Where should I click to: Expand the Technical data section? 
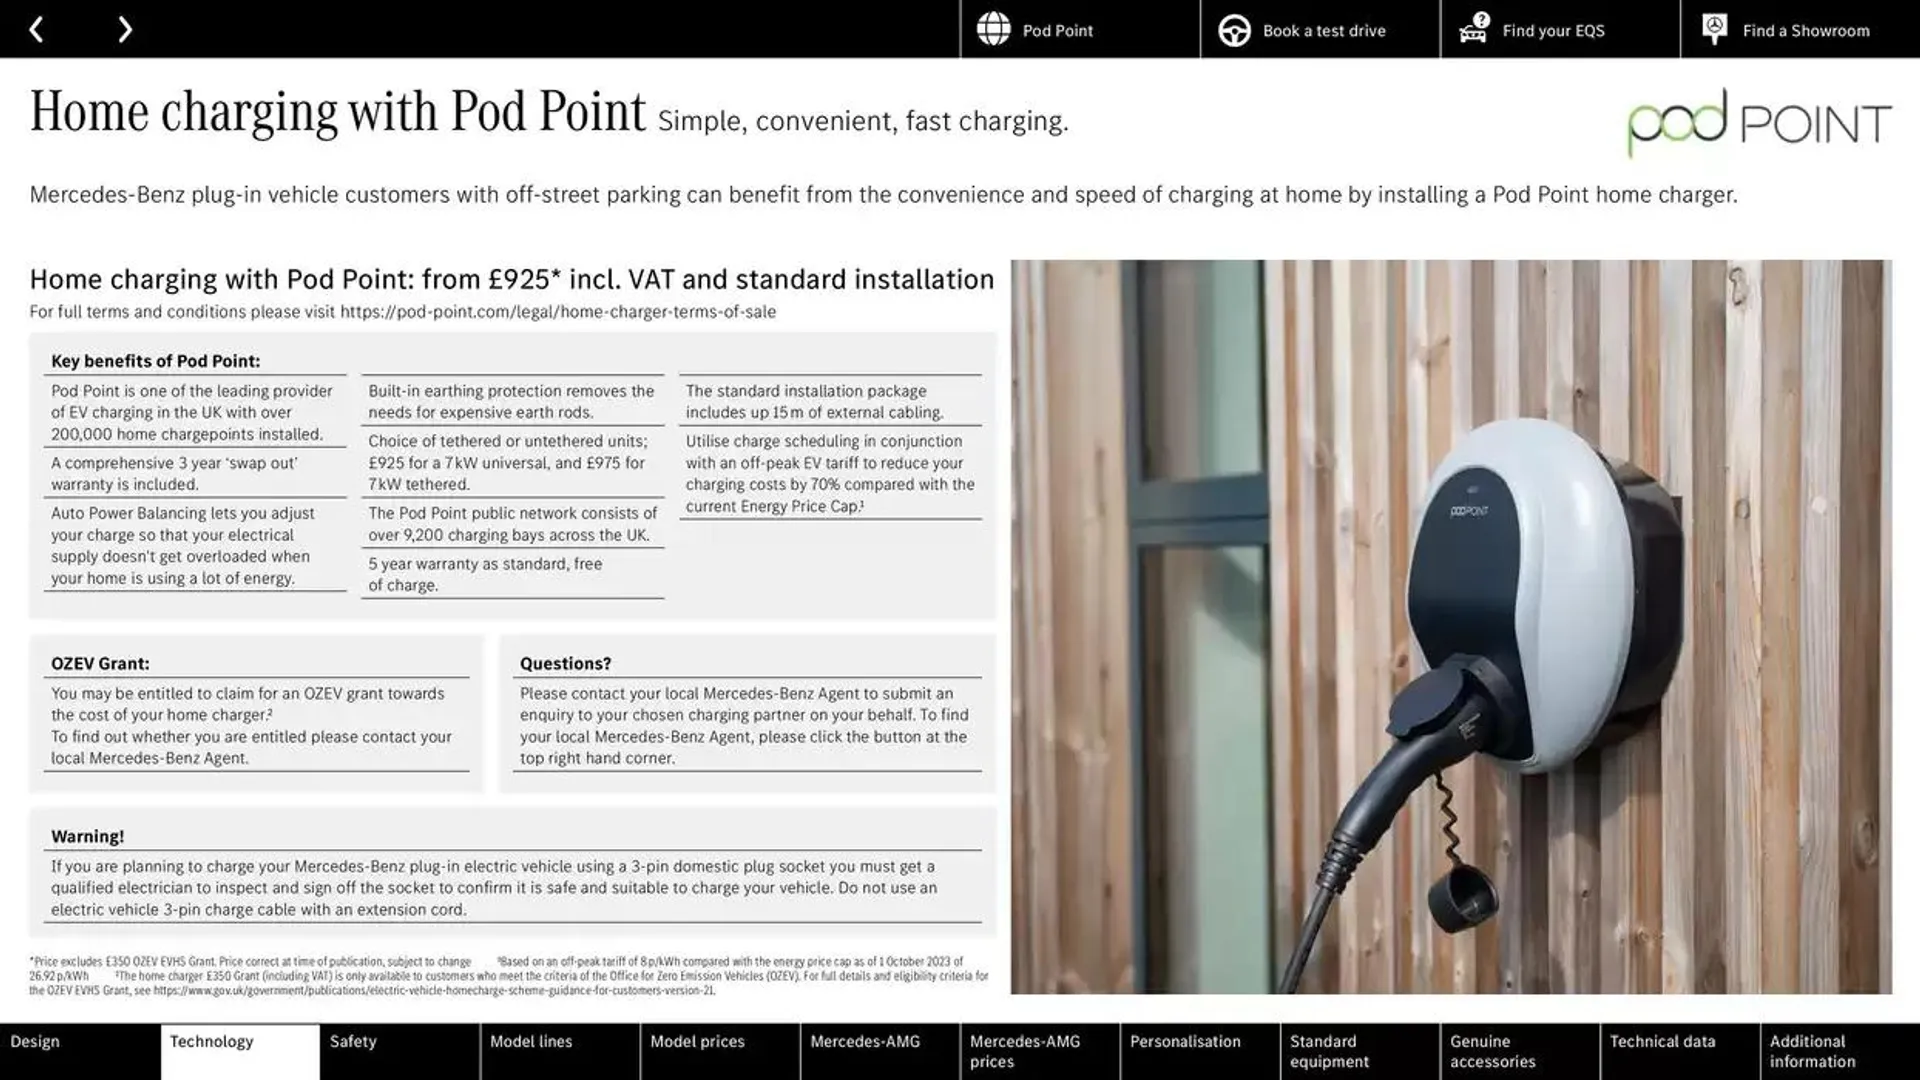[1663, 1042]
